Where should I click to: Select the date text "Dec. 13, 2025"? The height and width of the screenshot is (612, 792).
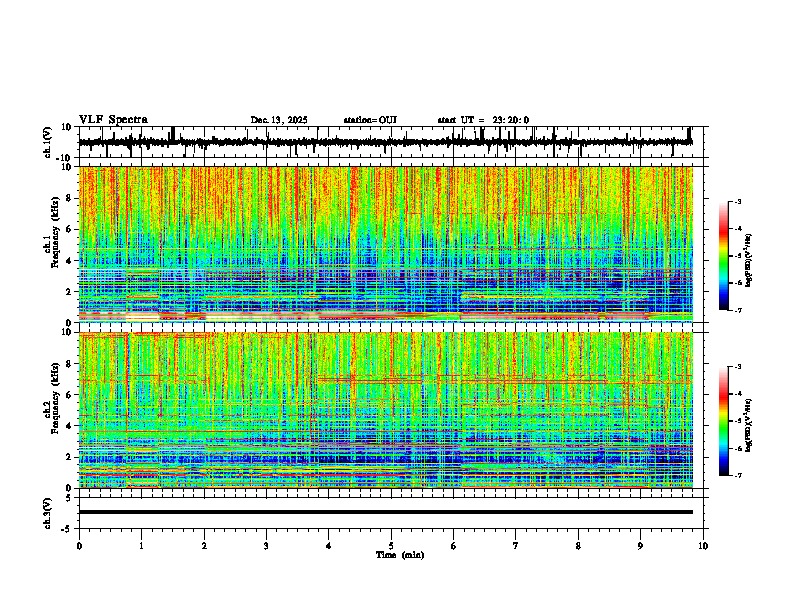(279, 120)
